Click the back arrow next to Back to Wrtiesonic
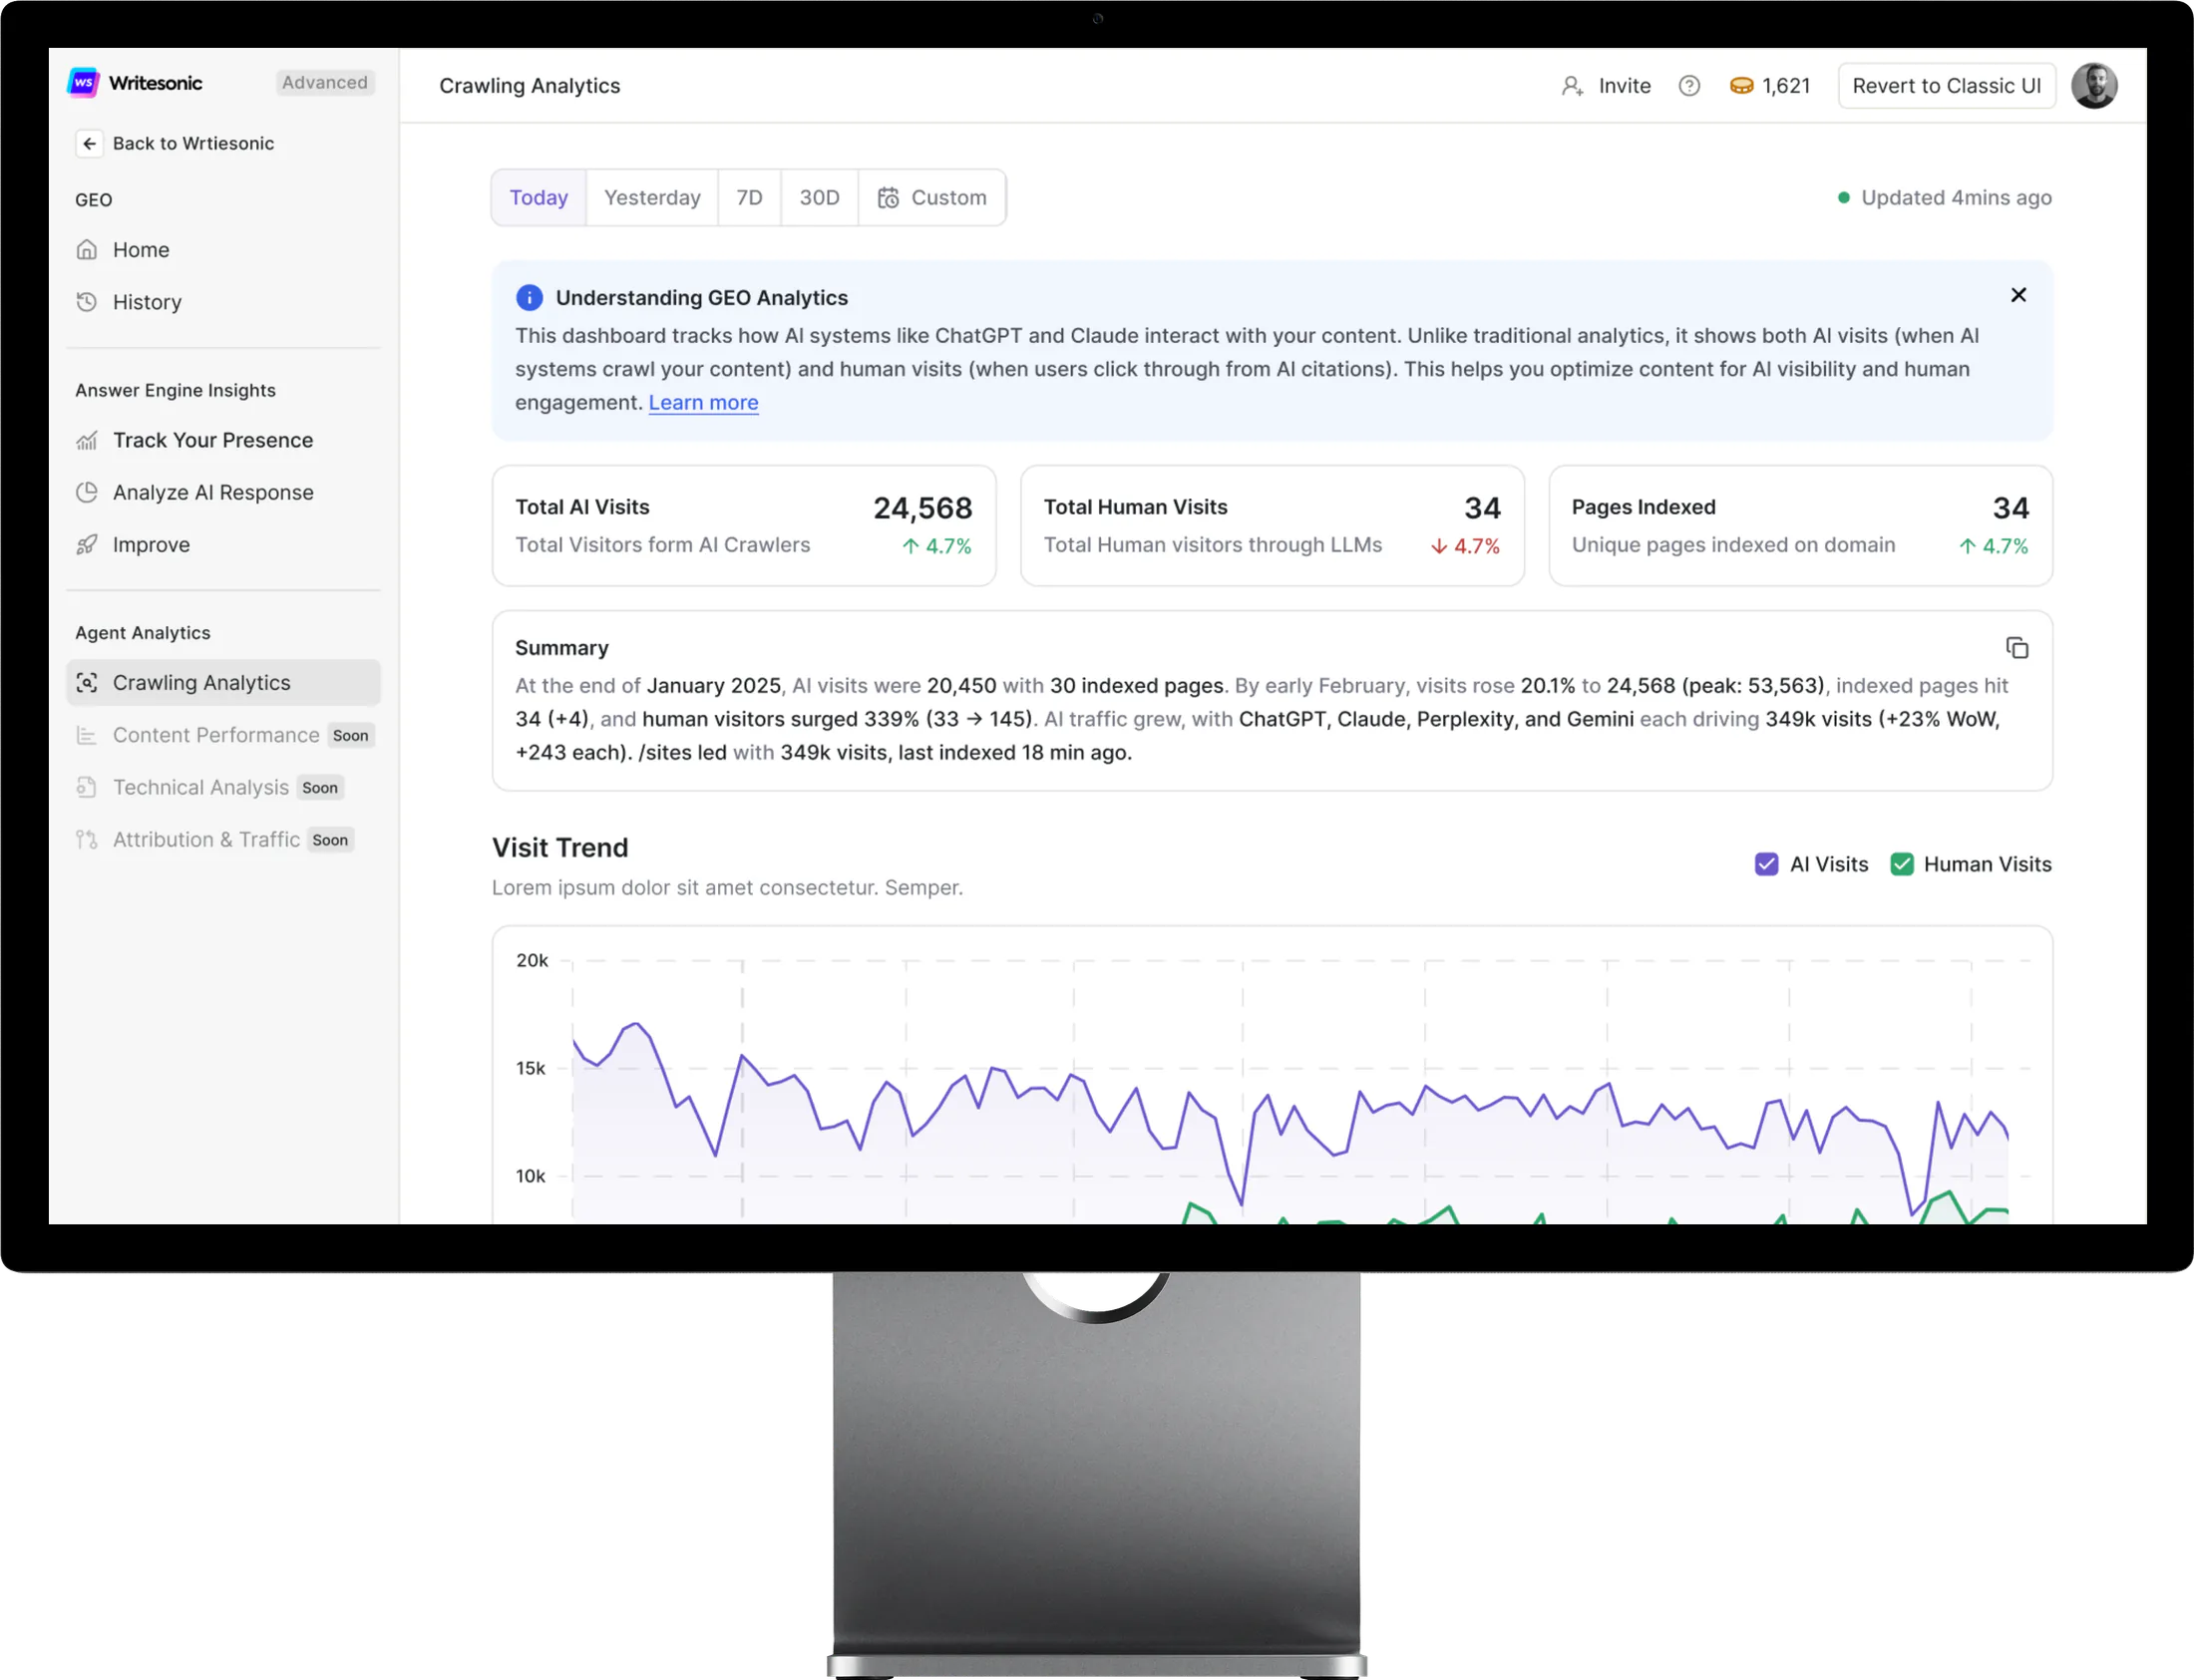This screenshot has width=2194, height=1680. pyautogui.click(x=89, y=144)
